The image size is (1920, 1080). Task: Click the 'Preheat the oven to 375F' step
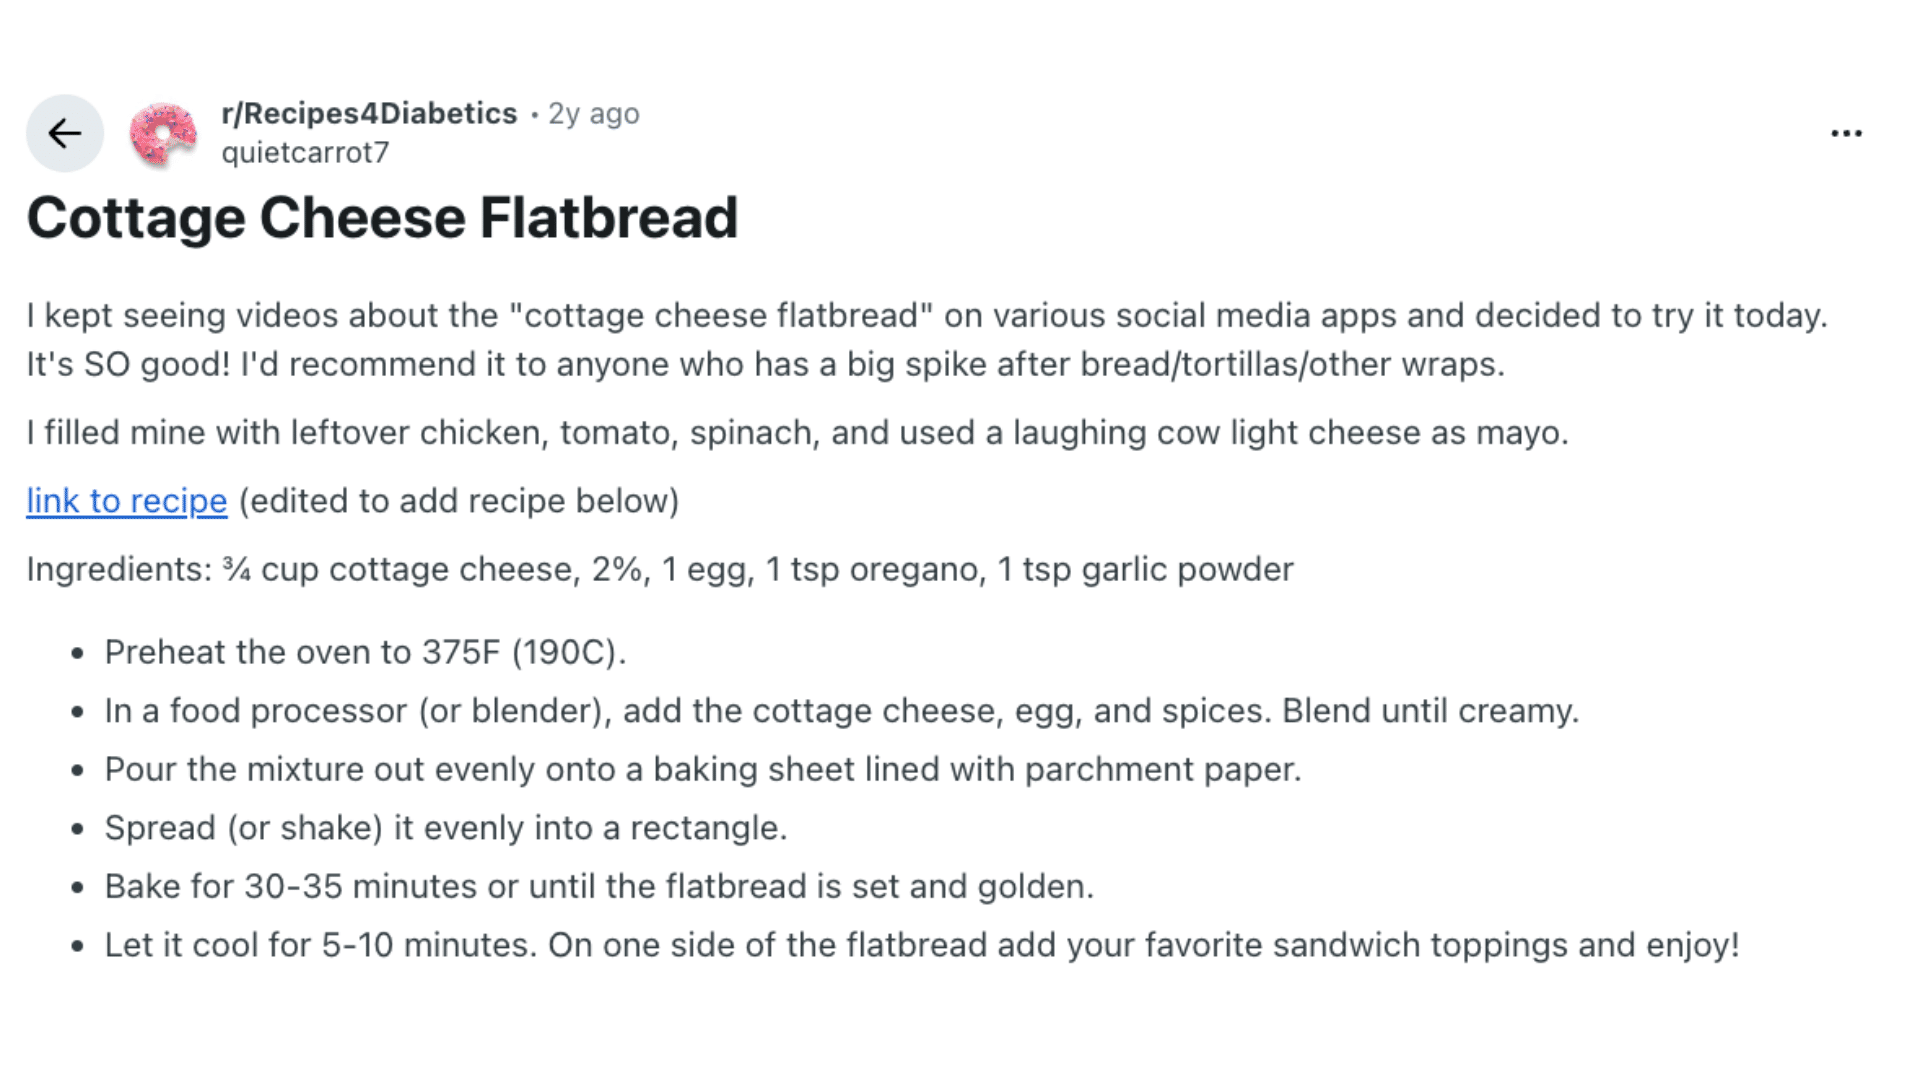[365, 653]
